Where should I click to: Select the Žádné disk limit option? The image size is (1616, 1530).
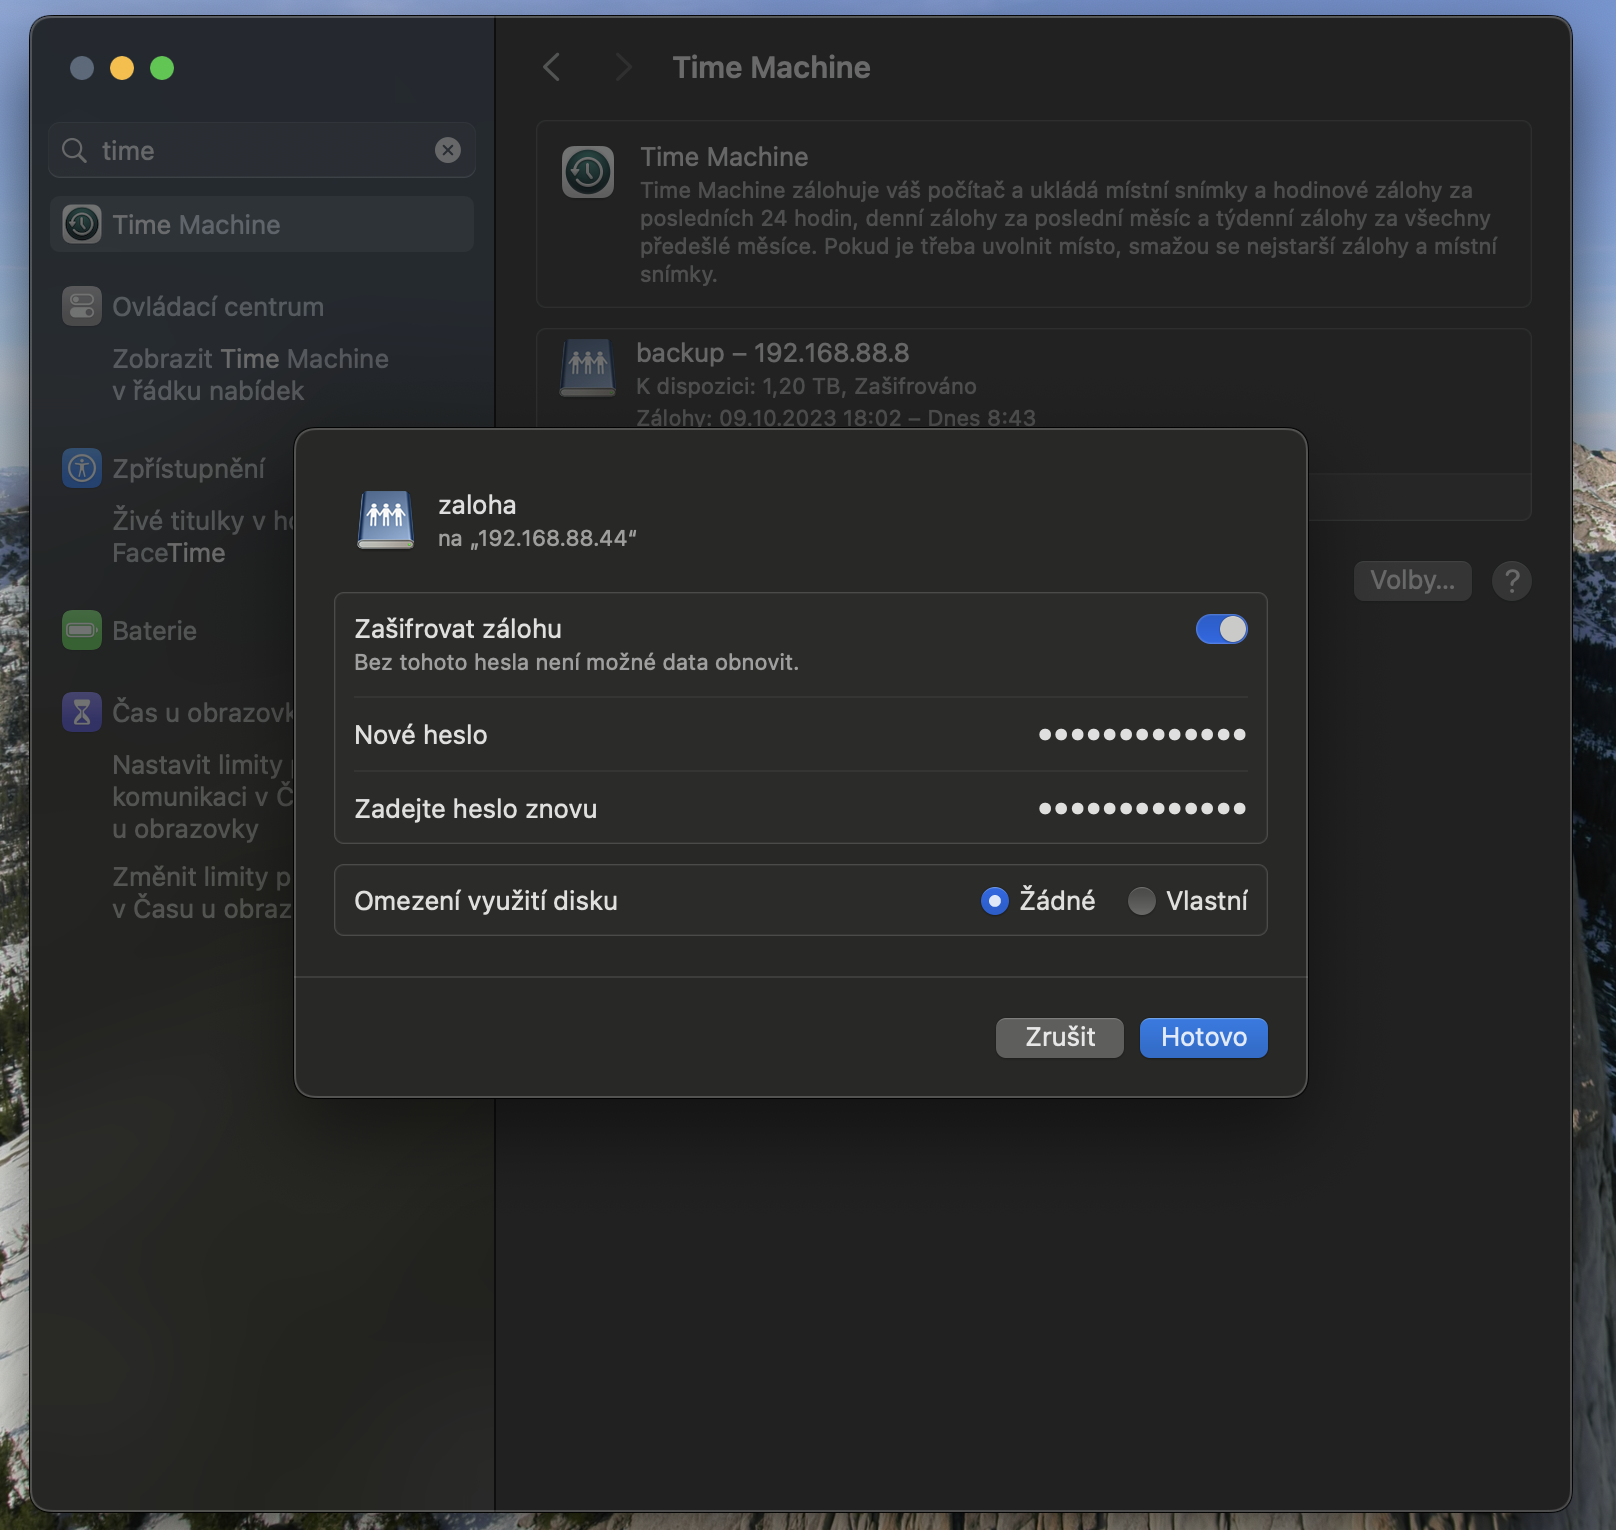point(993,901)
